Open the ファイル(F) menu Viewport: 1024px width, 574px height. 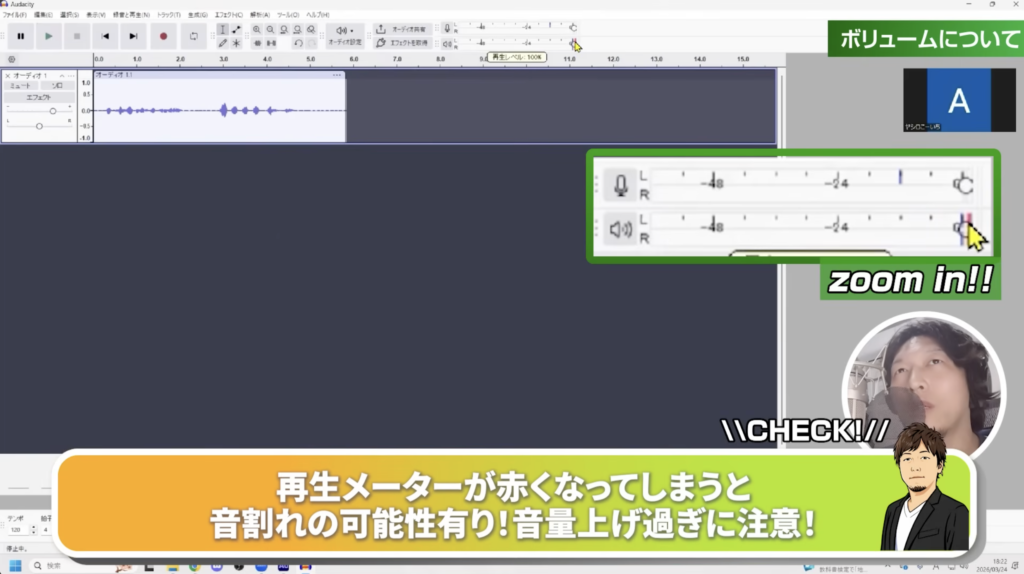tap(14, 15)
